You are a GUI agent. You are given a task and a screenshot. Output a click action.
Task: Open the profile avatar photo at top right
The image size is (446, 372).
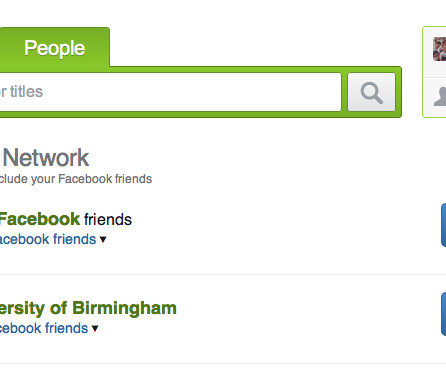439,49
